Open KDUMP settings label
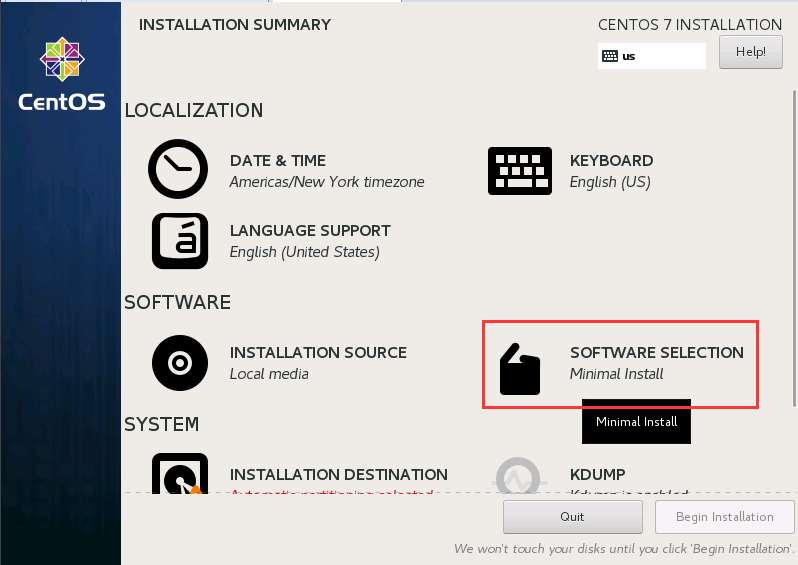Image resolution: width=798 pixels, height=565 pixels. 597,474
